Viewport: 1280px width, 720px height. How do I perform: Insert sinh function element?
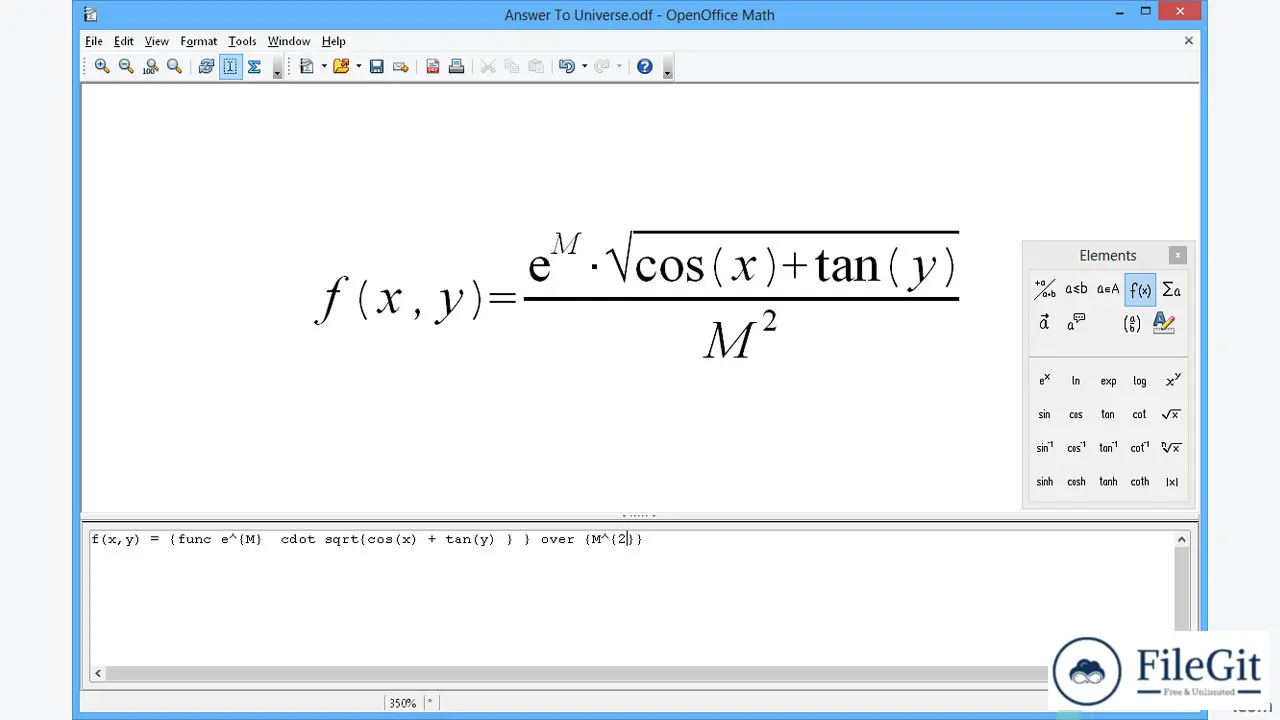tap(1045, 481)
